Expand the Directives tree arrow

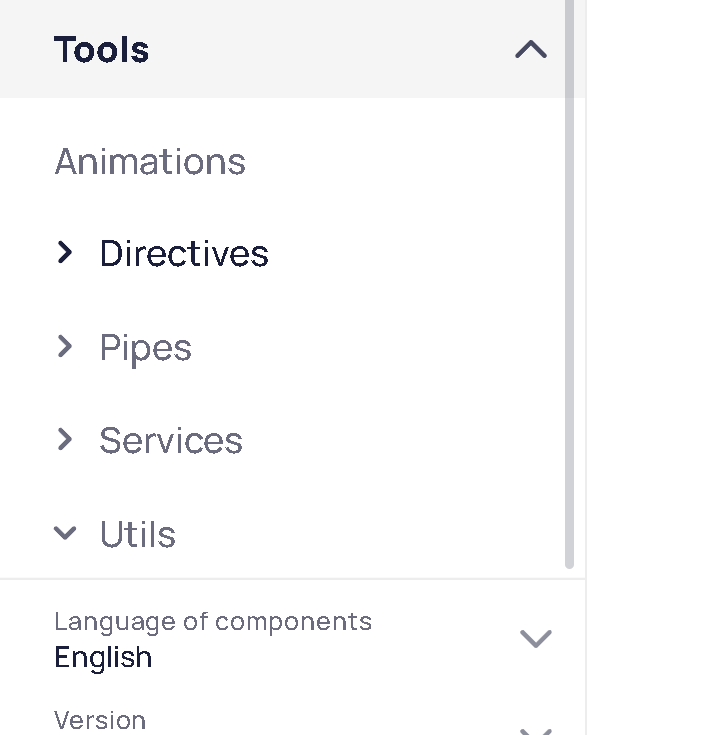click(x=65, y=253)
